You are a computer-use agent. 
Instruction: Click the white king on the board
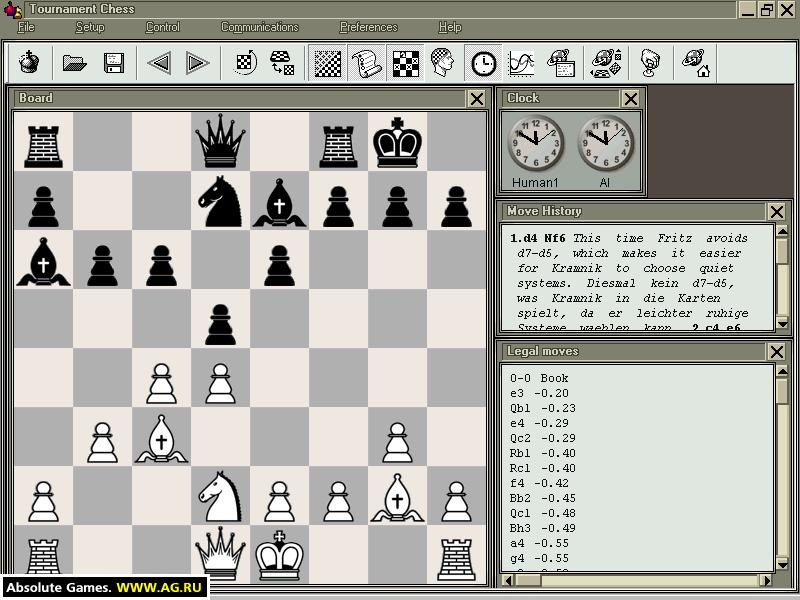(279, 555)
